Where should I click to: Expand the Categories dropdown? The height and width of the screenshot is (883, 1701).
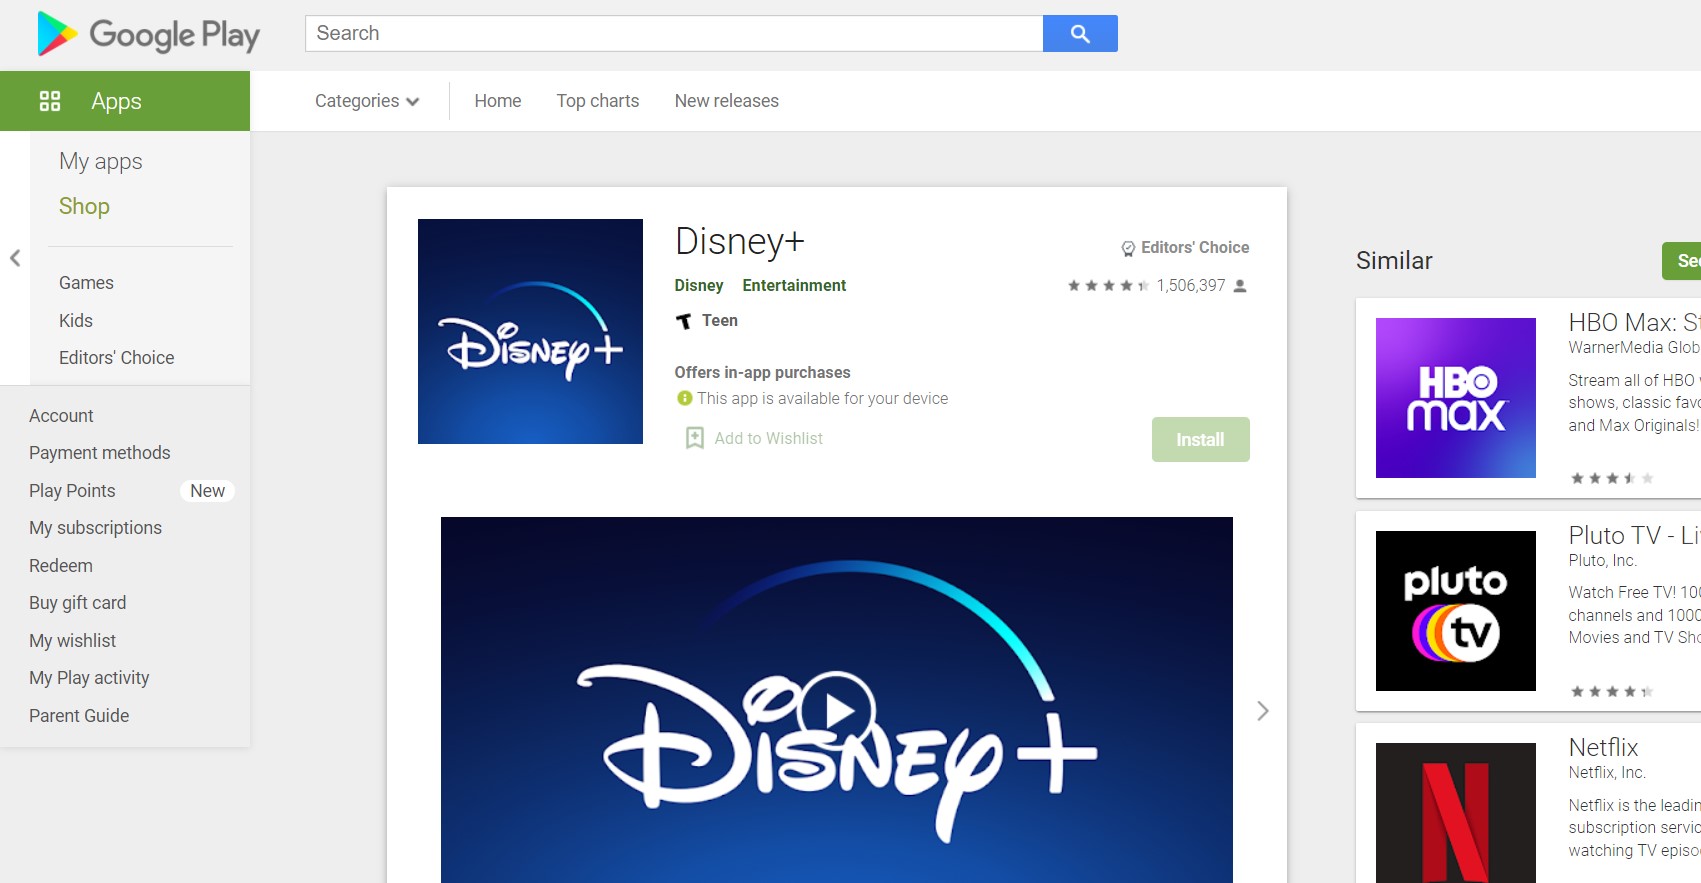[x=367, y=101]
